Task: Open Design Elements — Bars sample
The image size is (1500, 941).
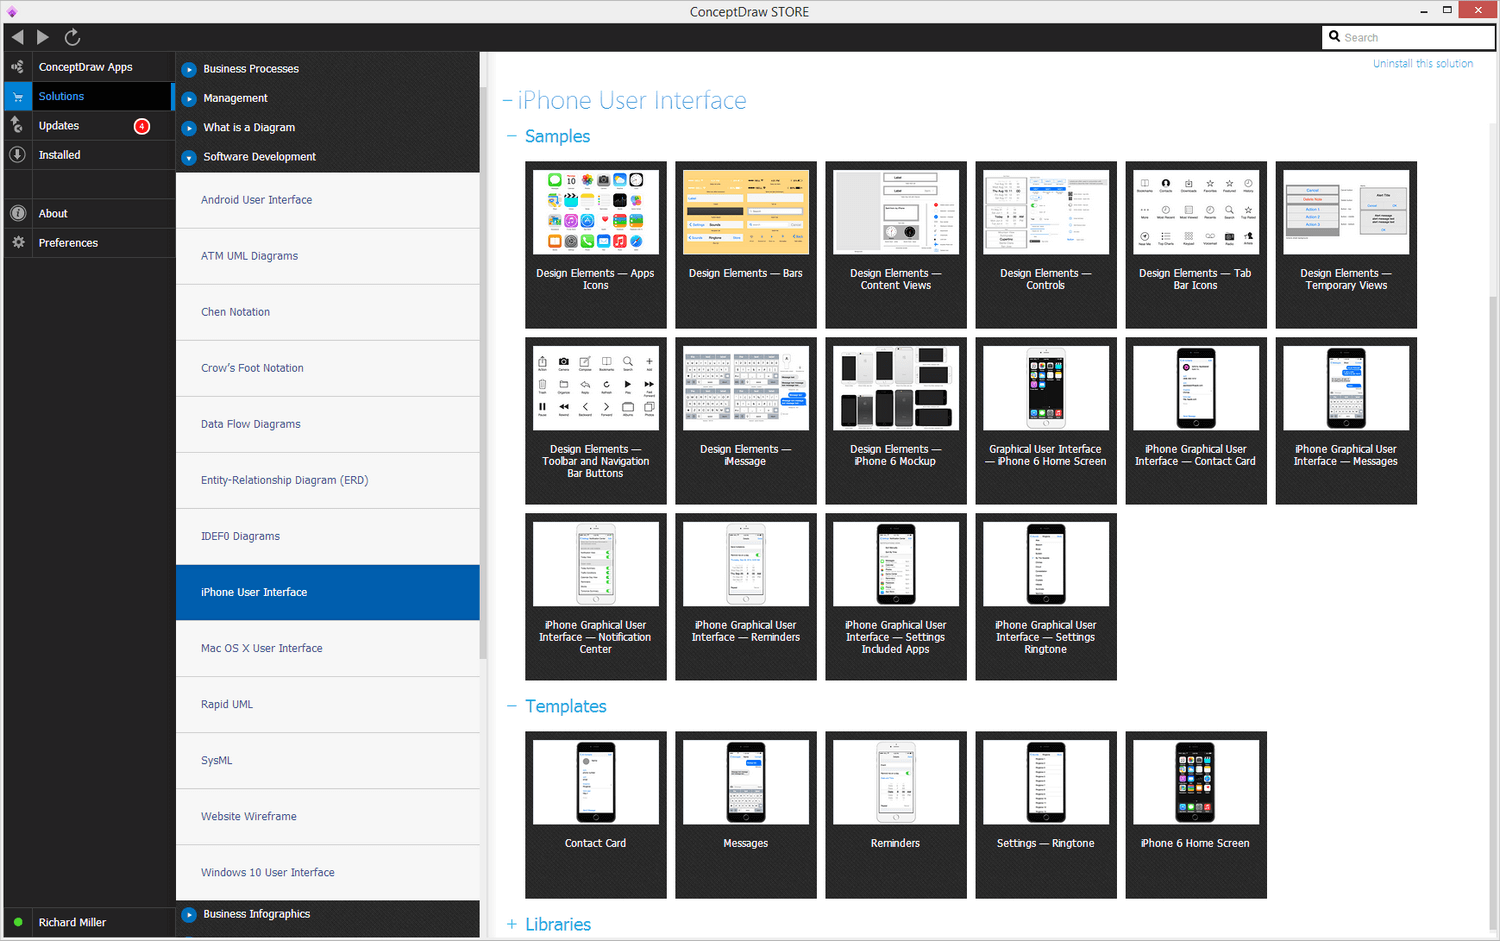Action: coord(745,244)
